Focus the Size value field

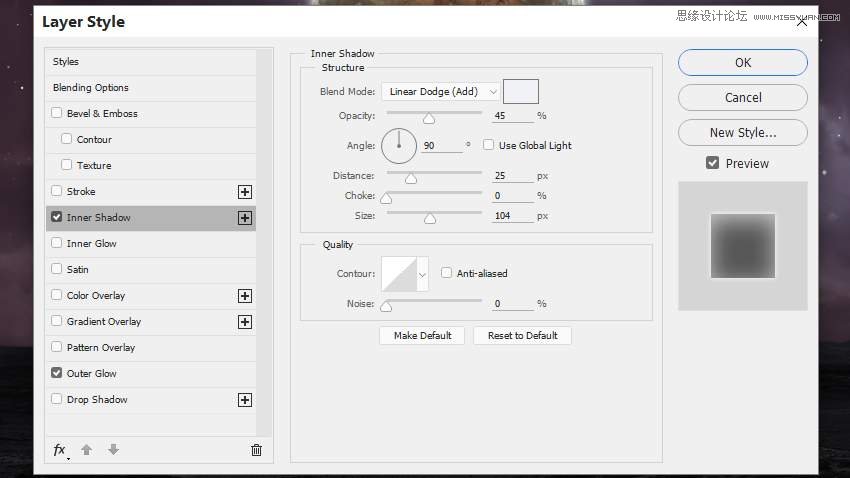coord(513,216)
